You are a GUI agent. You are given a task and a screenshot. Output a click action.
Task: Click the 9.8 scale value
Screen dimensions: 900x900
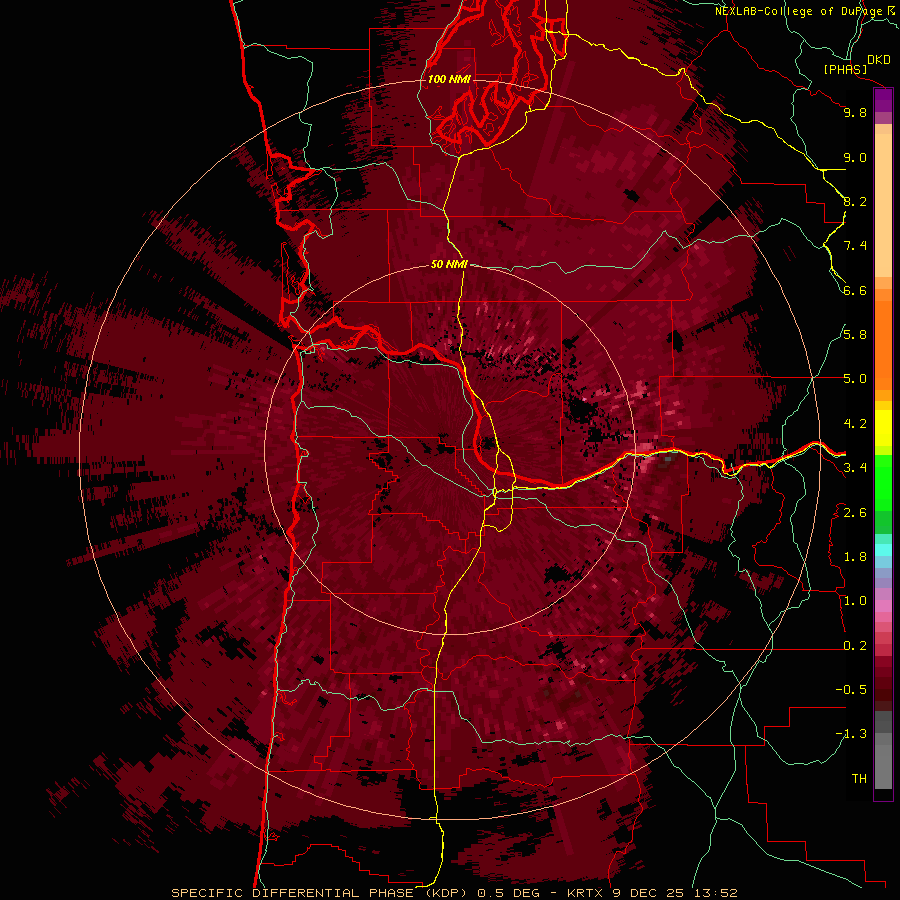click(855, 112)
